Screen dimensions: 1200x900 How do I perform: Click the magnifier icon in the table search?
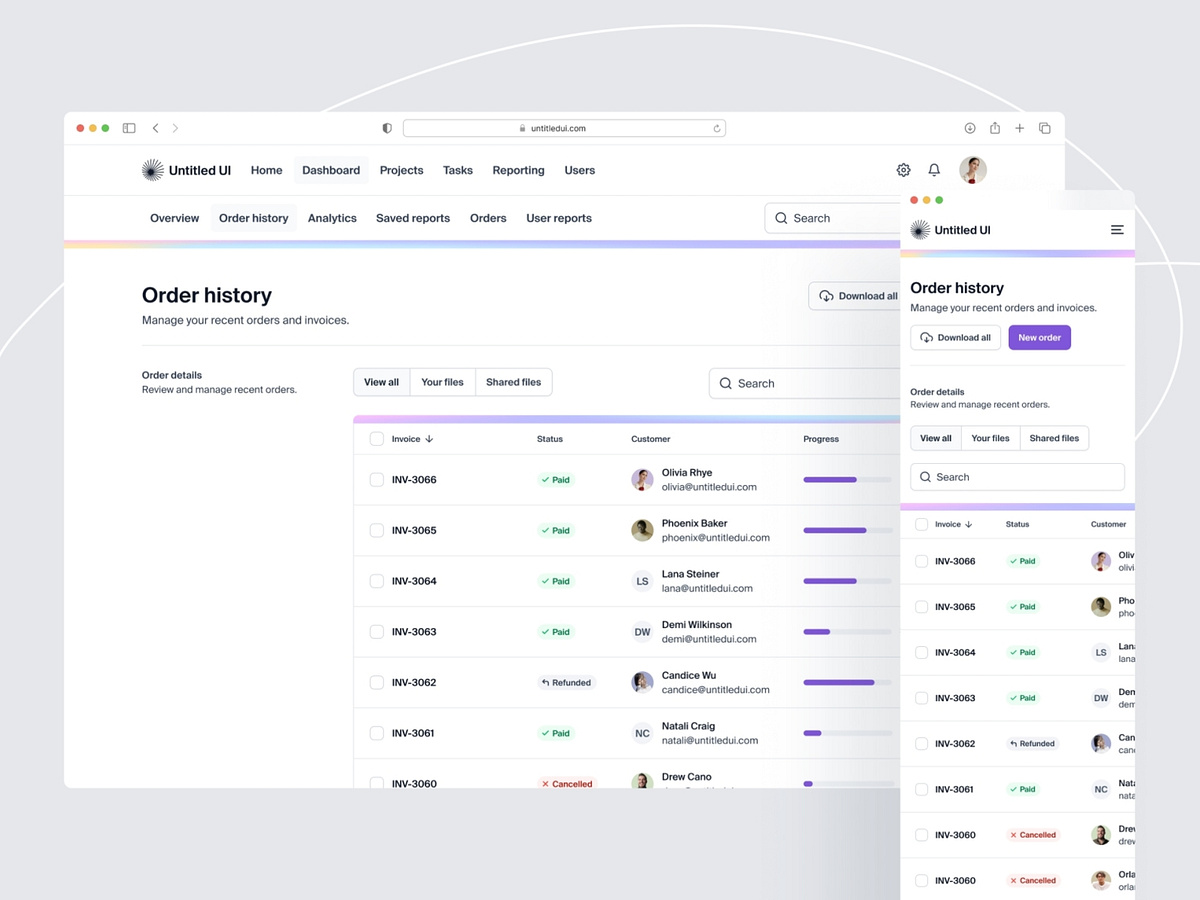coord(726,383)
